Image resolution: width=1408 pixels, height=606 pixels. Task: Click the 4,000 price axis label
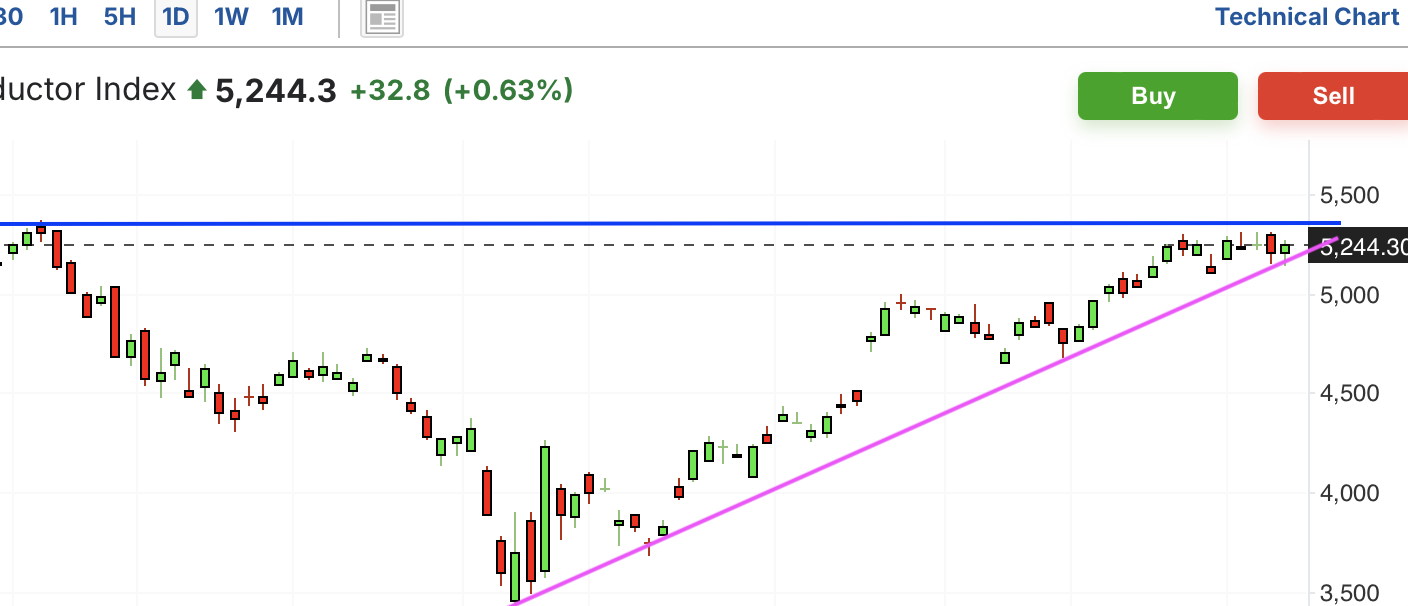point(1349,494)
